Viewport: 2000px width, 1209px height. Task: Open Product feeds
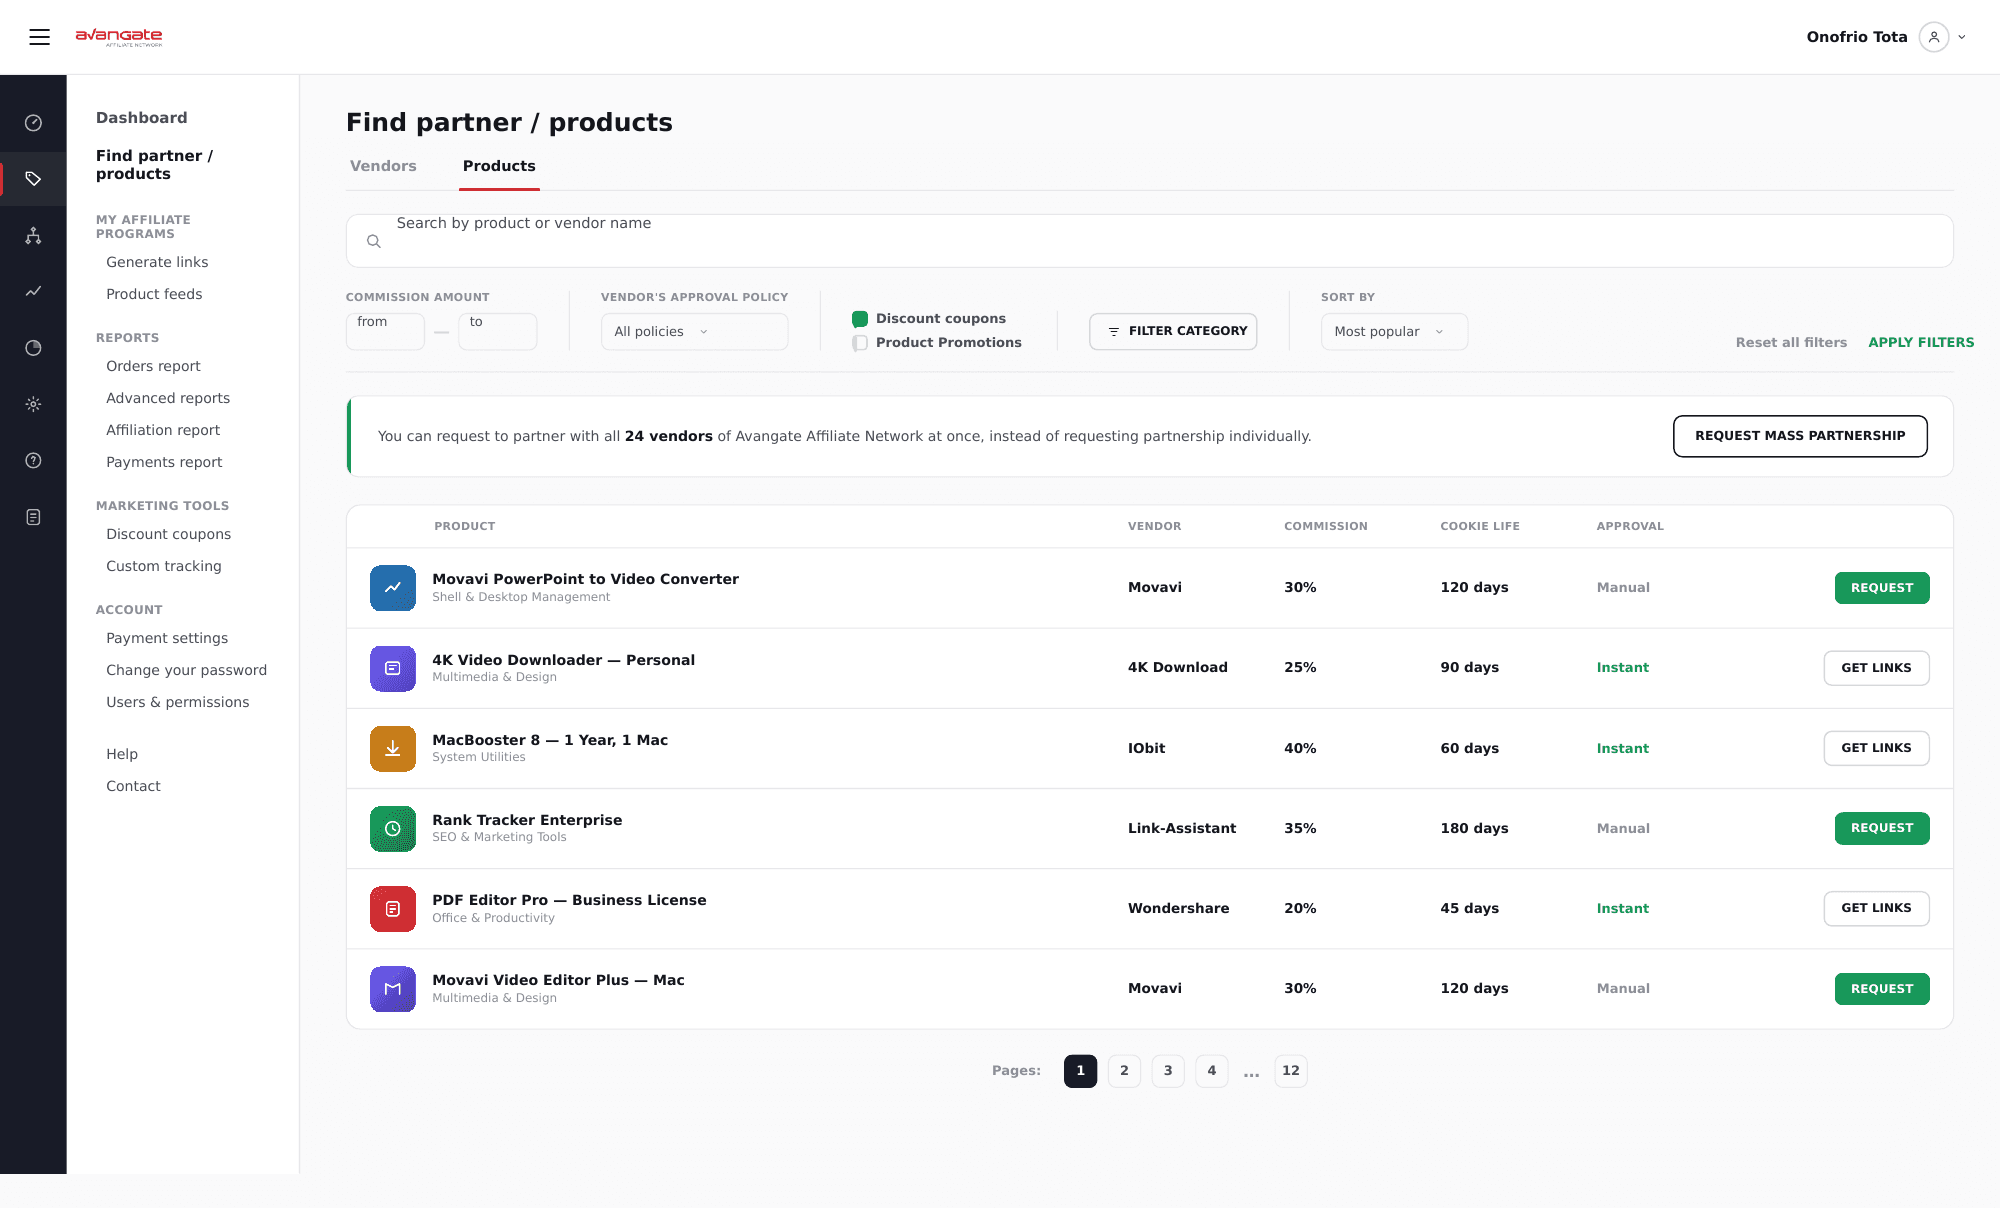[154, 294]
